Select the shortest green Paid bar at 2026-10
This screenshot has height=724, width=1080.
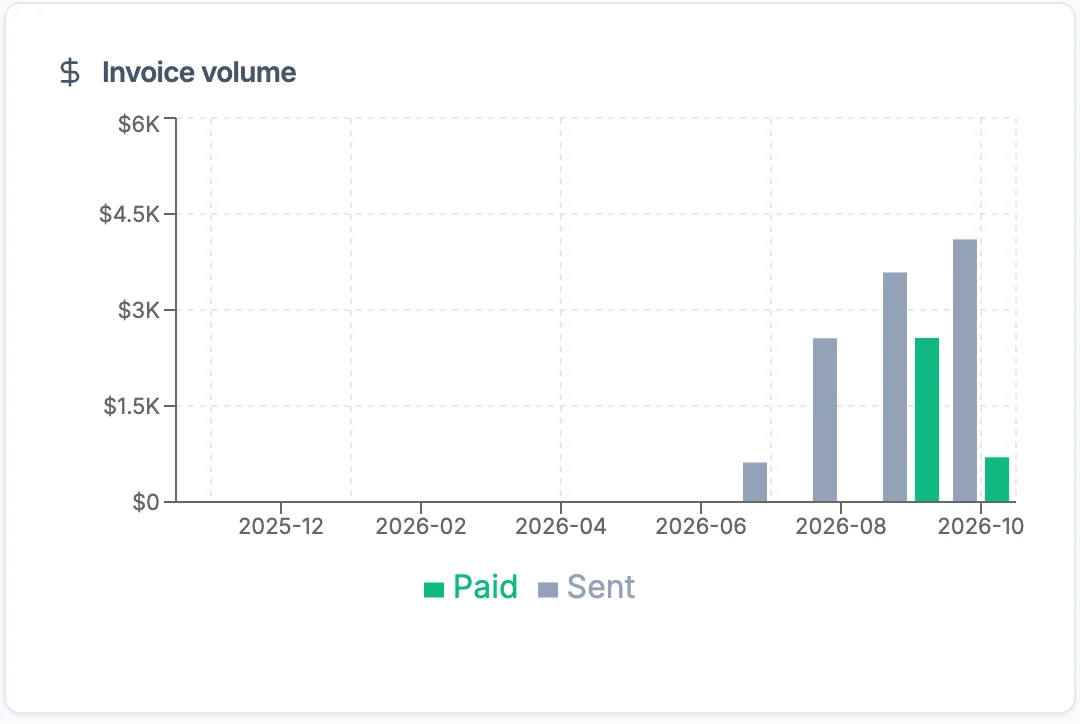click(x=997, y=479)
